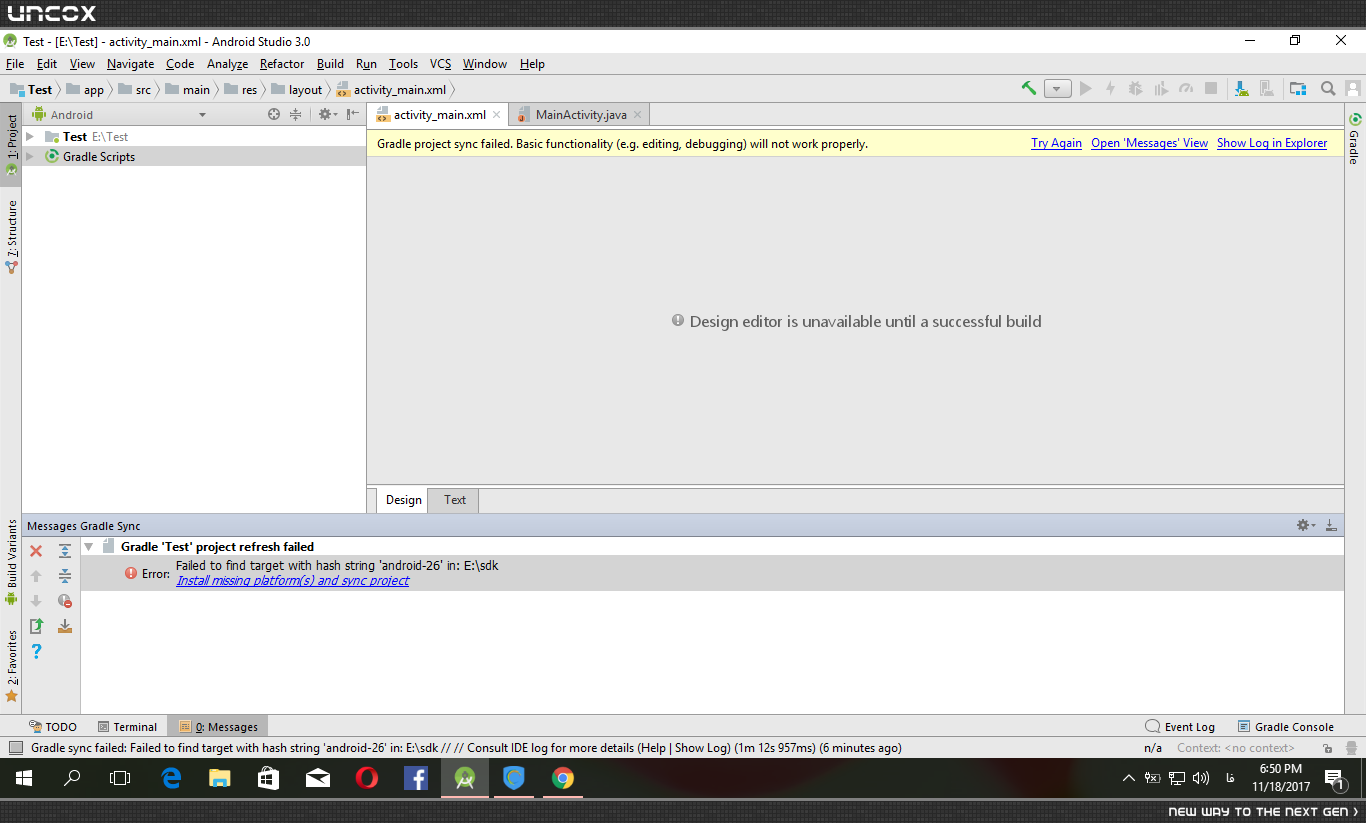
Task: Open the 7: Structure side tool window
Action: point(11,237)
